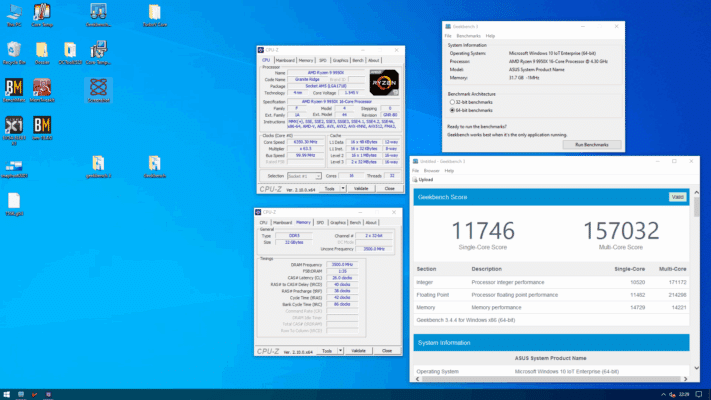Open Mainboard tab in lower CPU-Z
Screen dimensions: 711x400
coord(282,223)
